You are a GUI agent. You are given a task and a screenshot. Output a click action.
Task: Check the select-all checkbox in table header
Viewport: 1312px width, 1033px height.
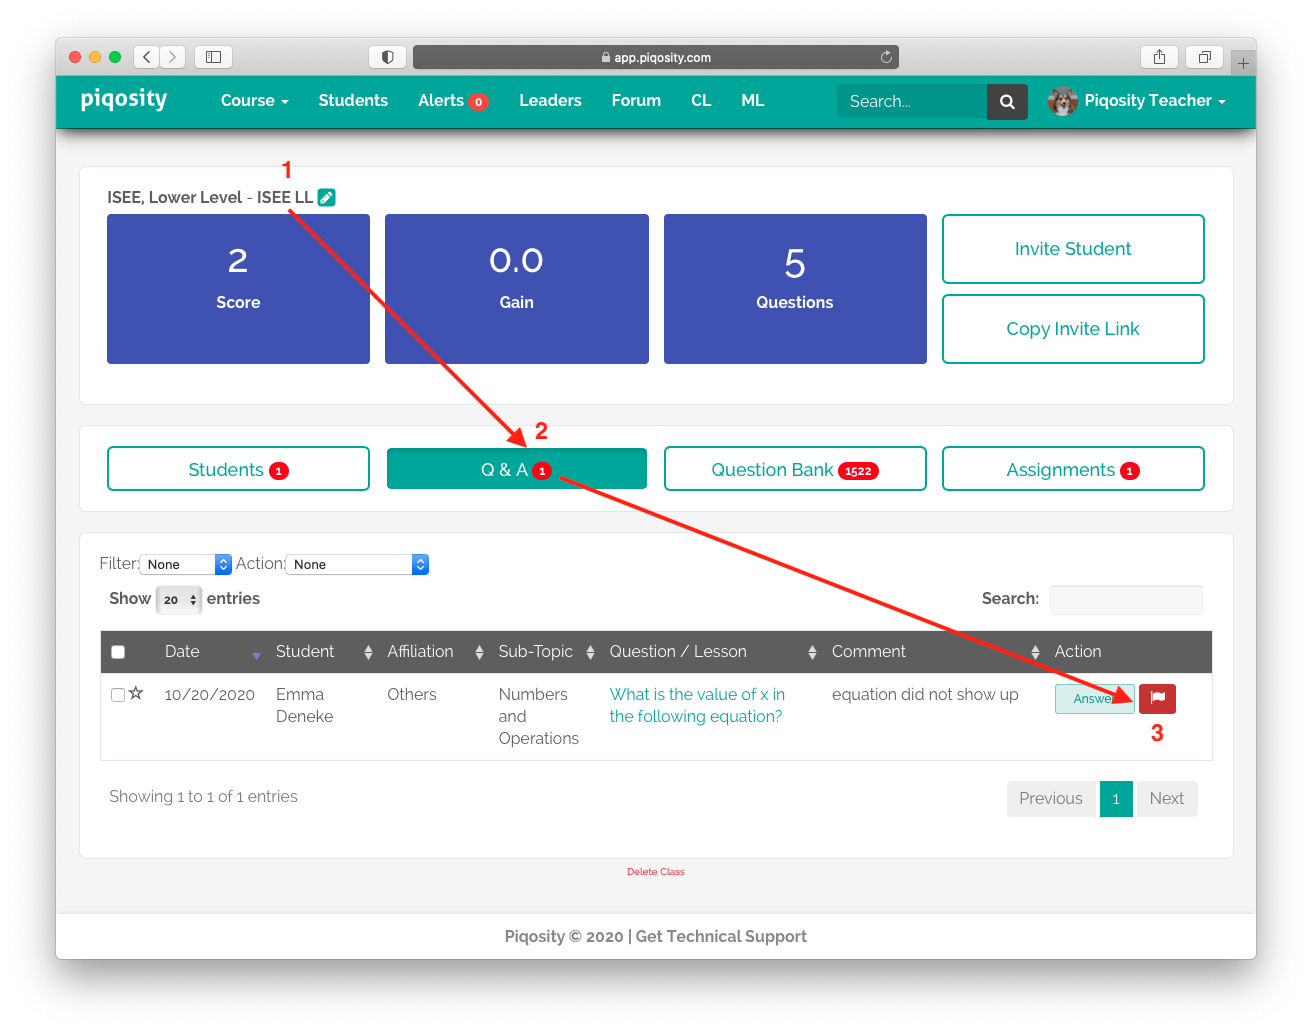point(118,652)
